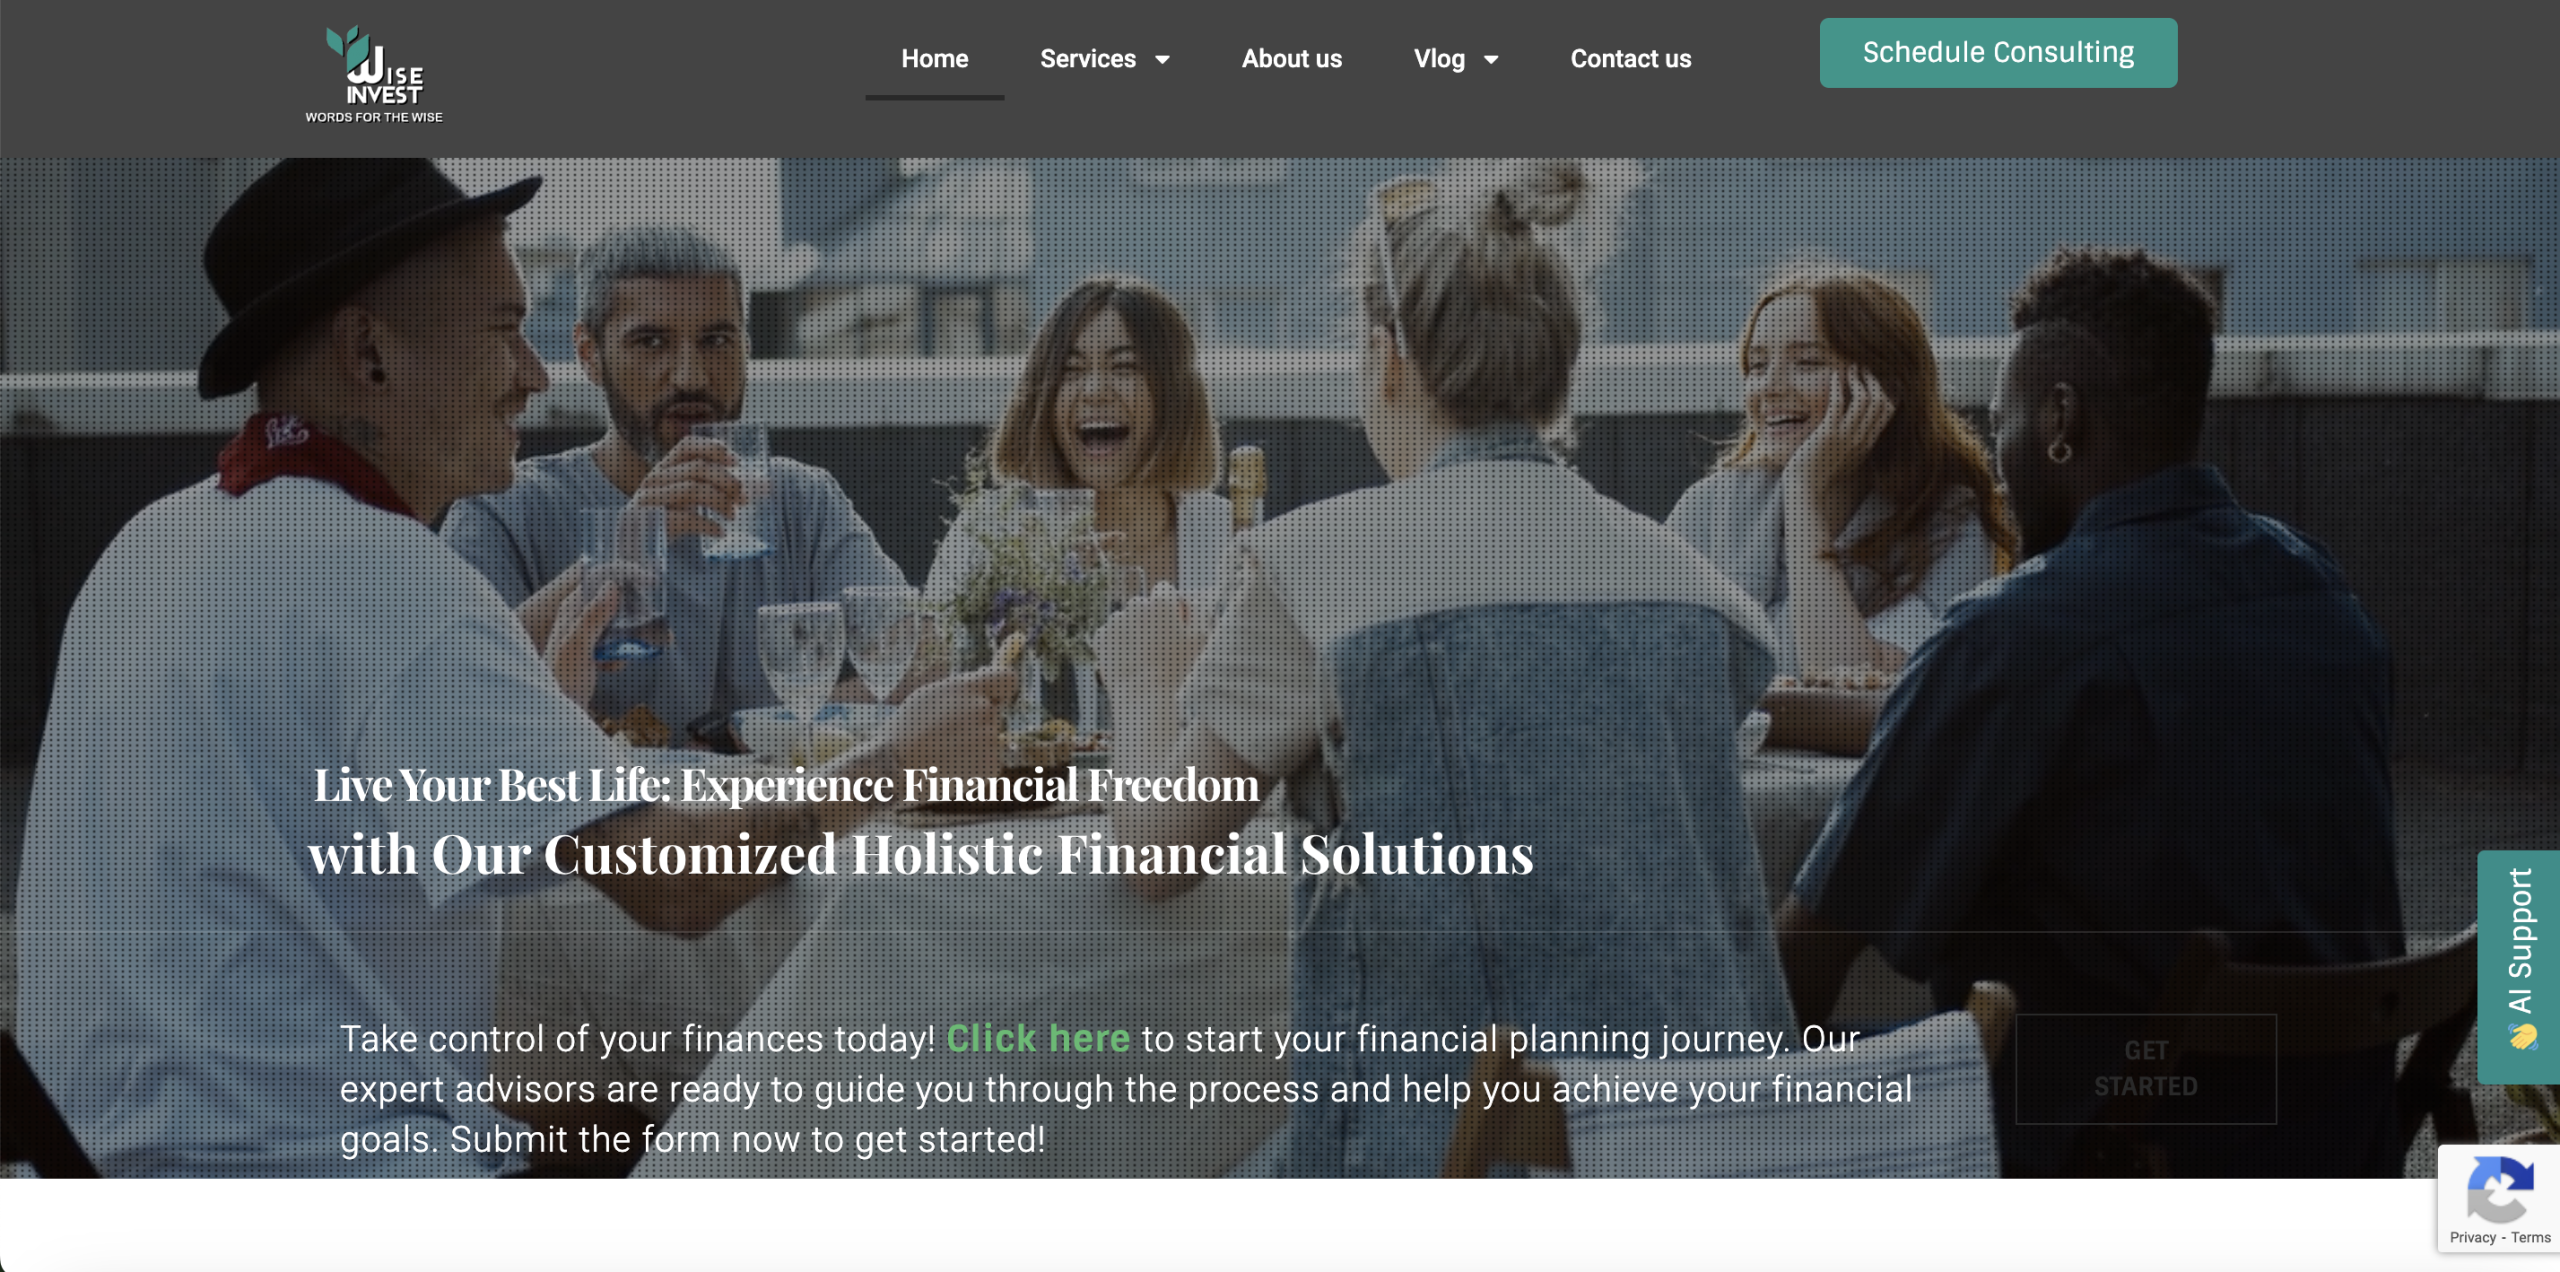Image resolution: width=2560 pixels, height=1272 pixels.
Task: Click the Wise Invest logo
Action: click(374, 75)
